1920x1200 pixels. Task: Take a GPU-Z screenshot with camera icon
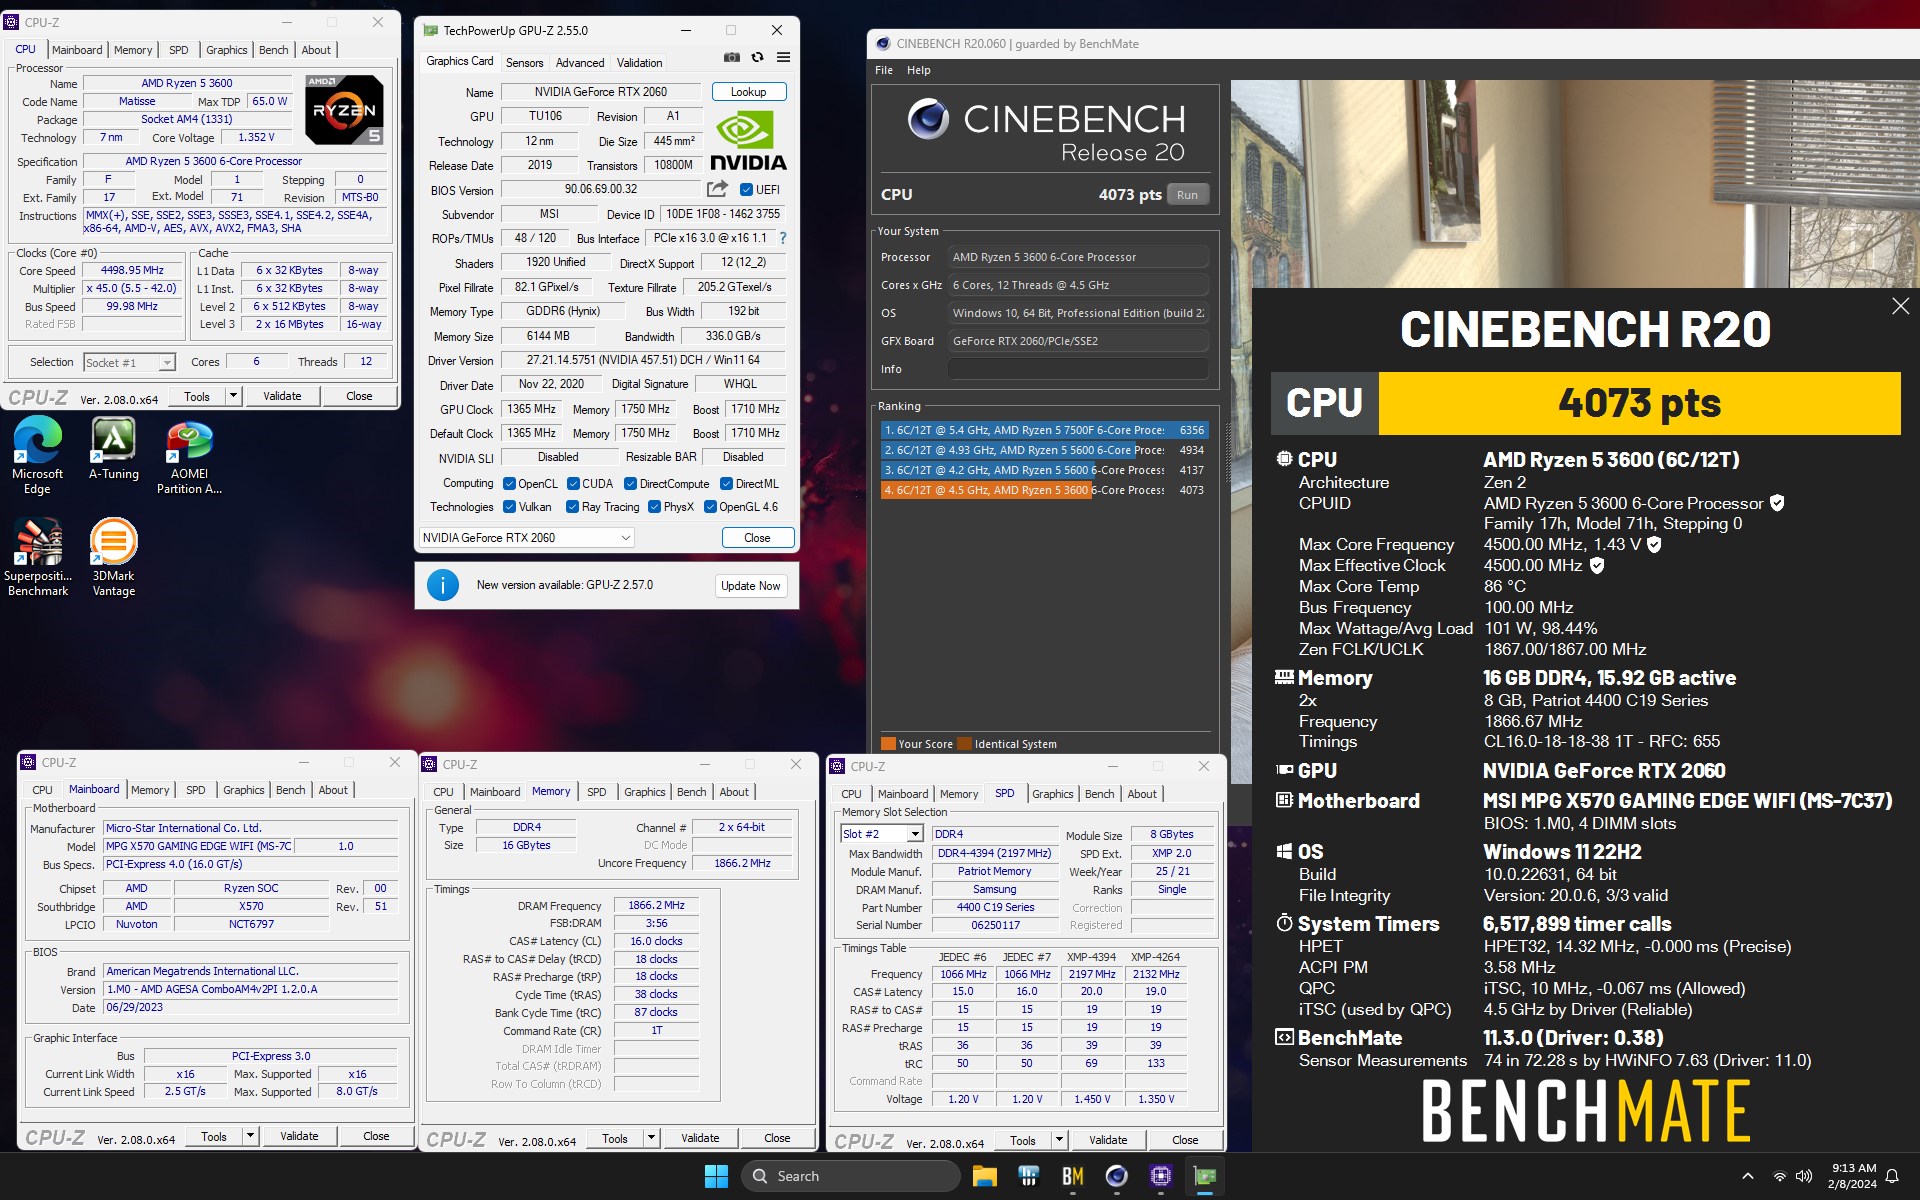pos(732,58)
